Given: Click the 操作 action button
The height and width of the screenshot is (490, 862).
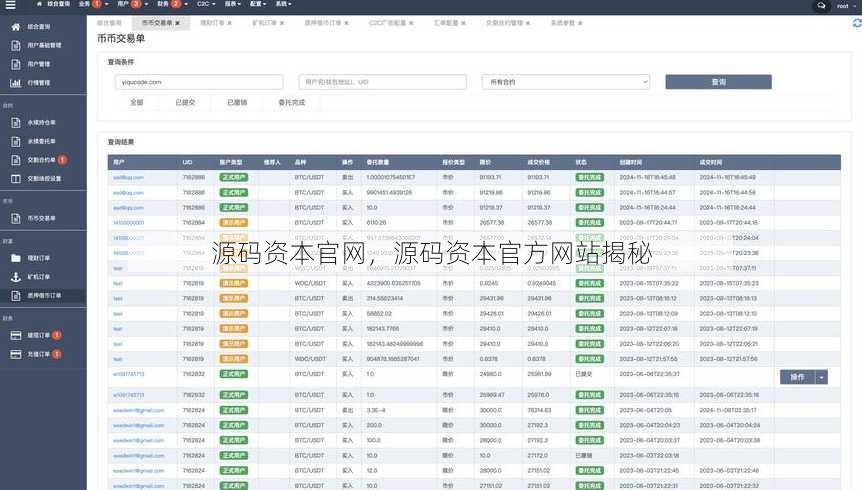Looking at the screenshot, I should [x=797, y=377].
